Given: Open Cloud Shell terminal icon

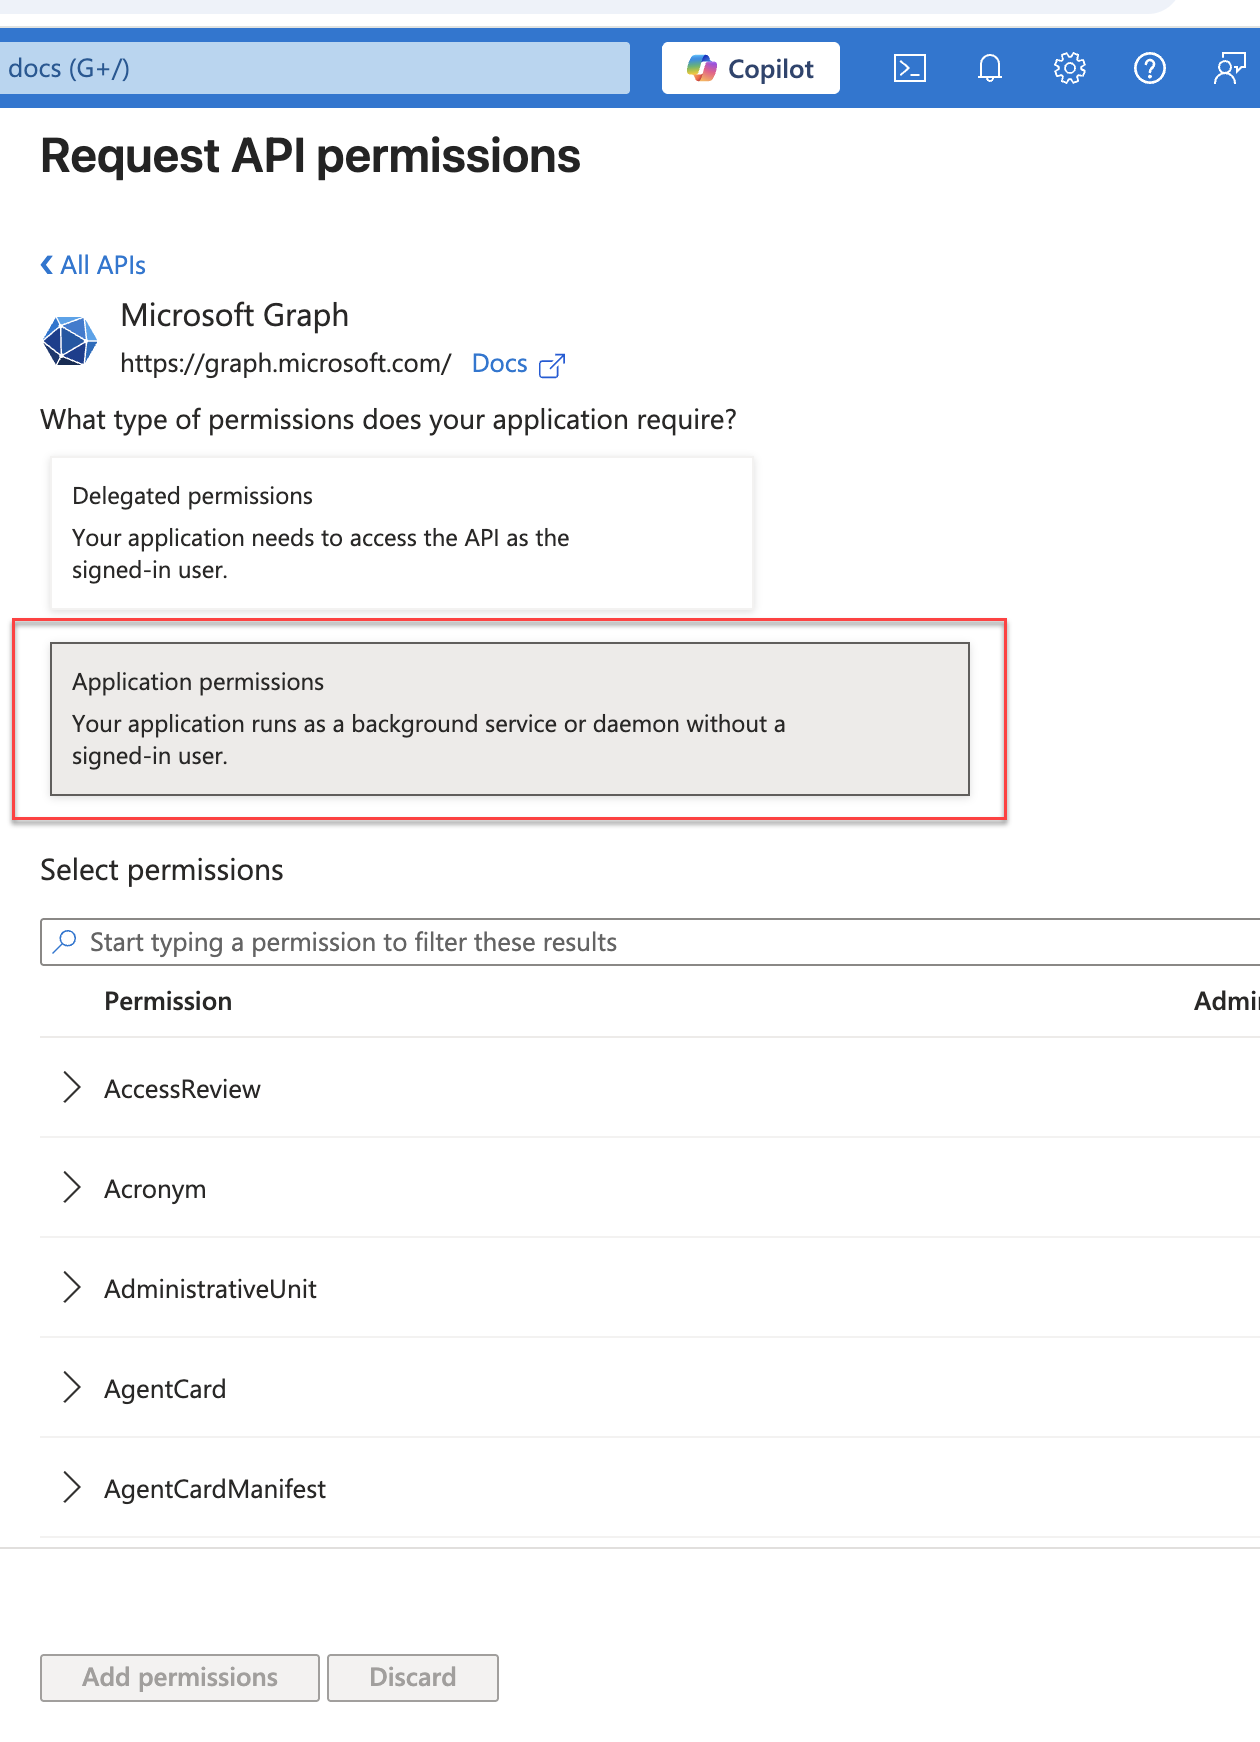Looking at the screenshot, I should tap(909, 69).
